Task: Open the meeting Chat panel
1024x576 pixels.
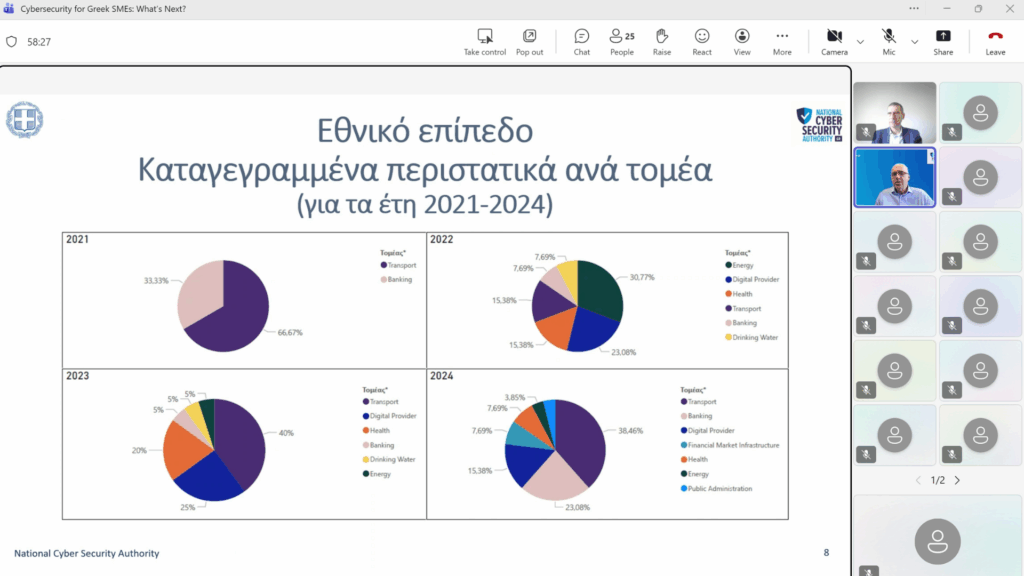Action: [581, 41]
